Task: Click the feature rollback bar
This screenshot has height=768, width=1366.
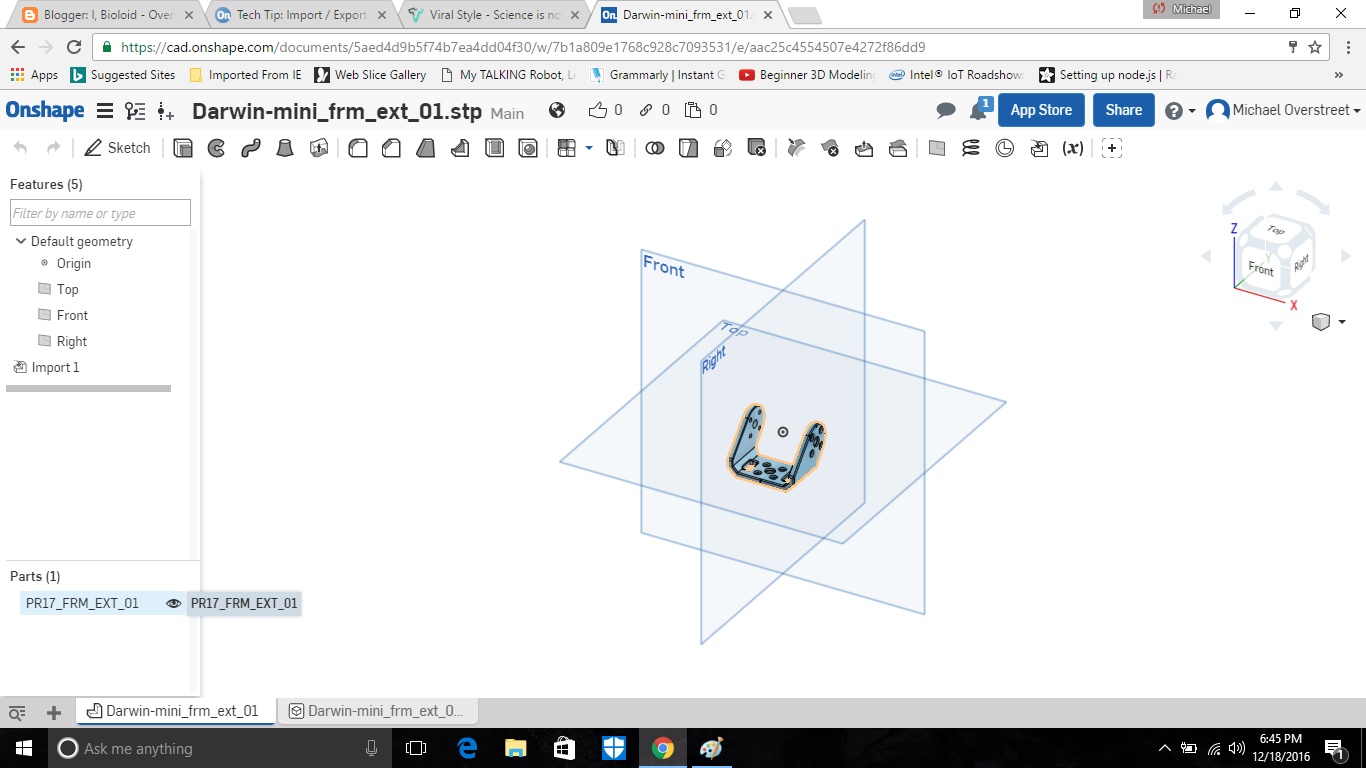Action: [x=88, y=388]
